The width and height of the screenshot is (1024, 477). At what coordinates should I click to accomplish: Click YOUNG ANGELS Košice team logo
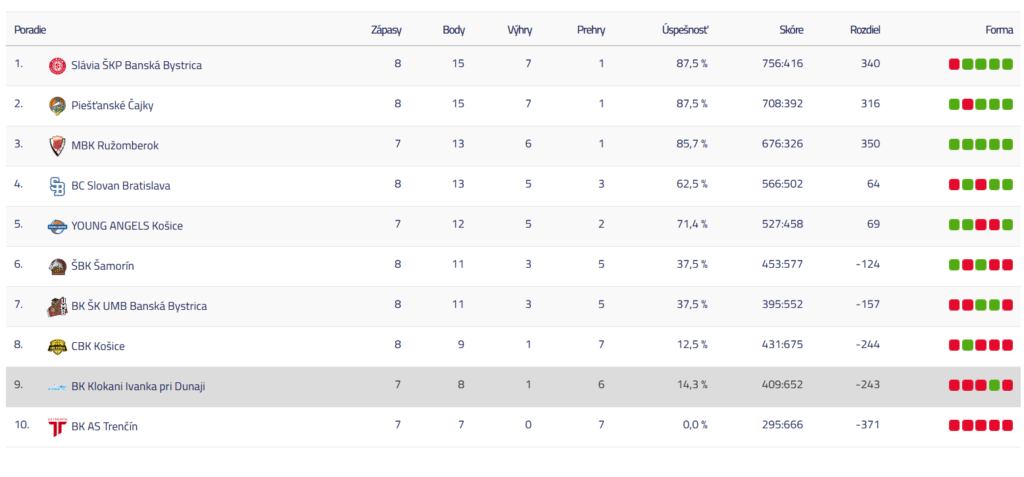[57, 226]
